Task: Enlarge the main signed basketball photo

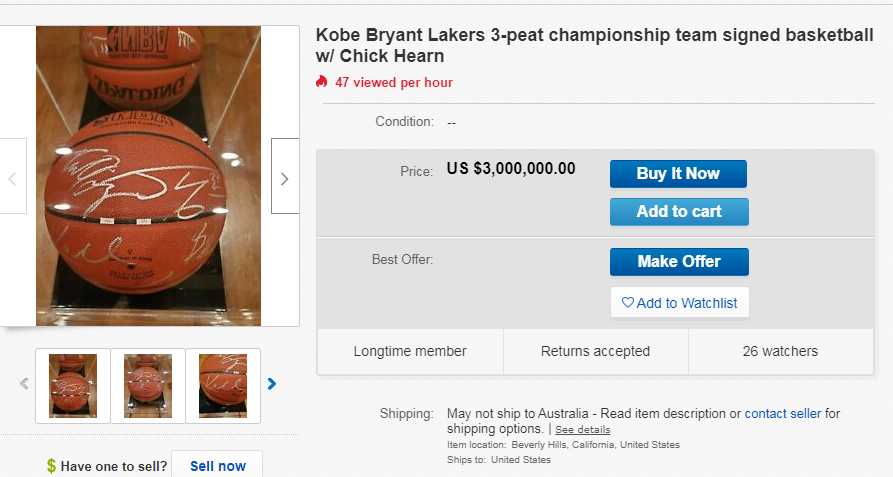Action: click(x=148, y=175)
